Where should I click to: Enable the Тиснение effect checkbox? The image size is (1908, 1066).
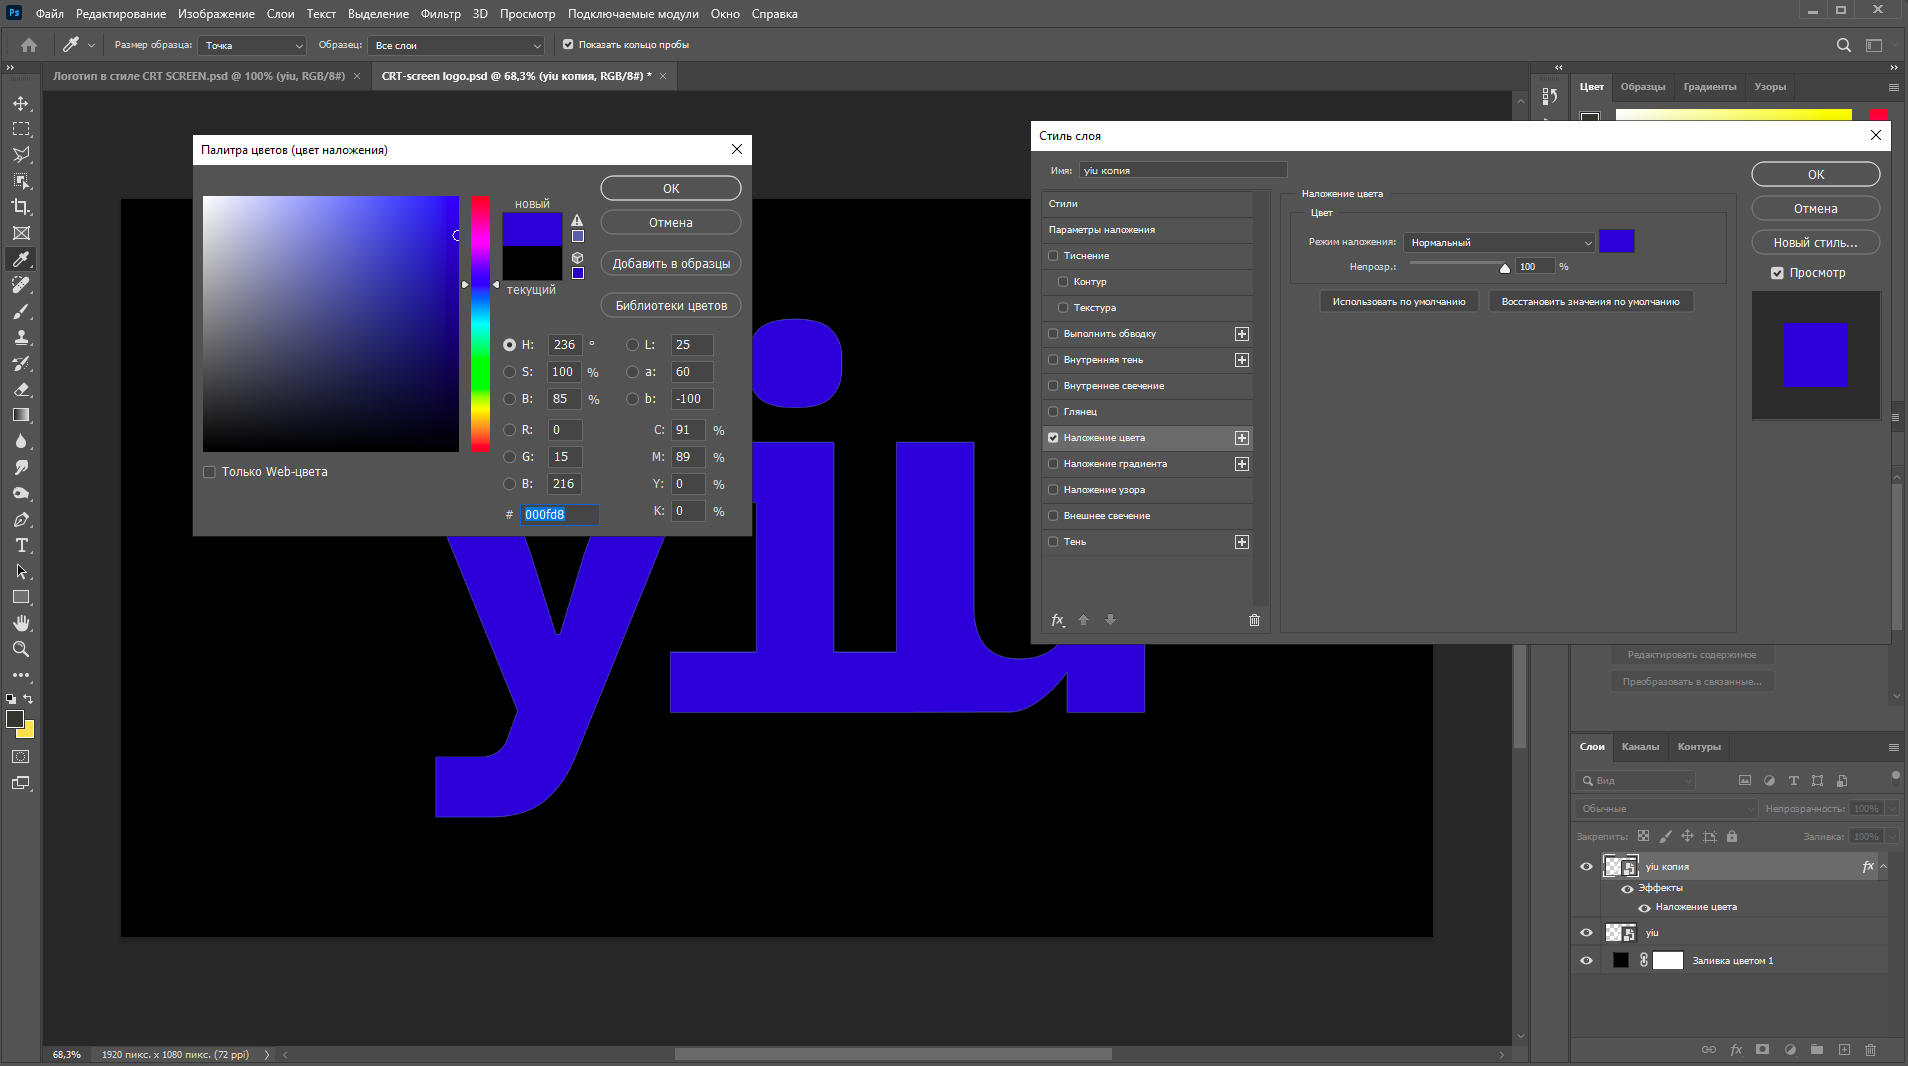1053,256
